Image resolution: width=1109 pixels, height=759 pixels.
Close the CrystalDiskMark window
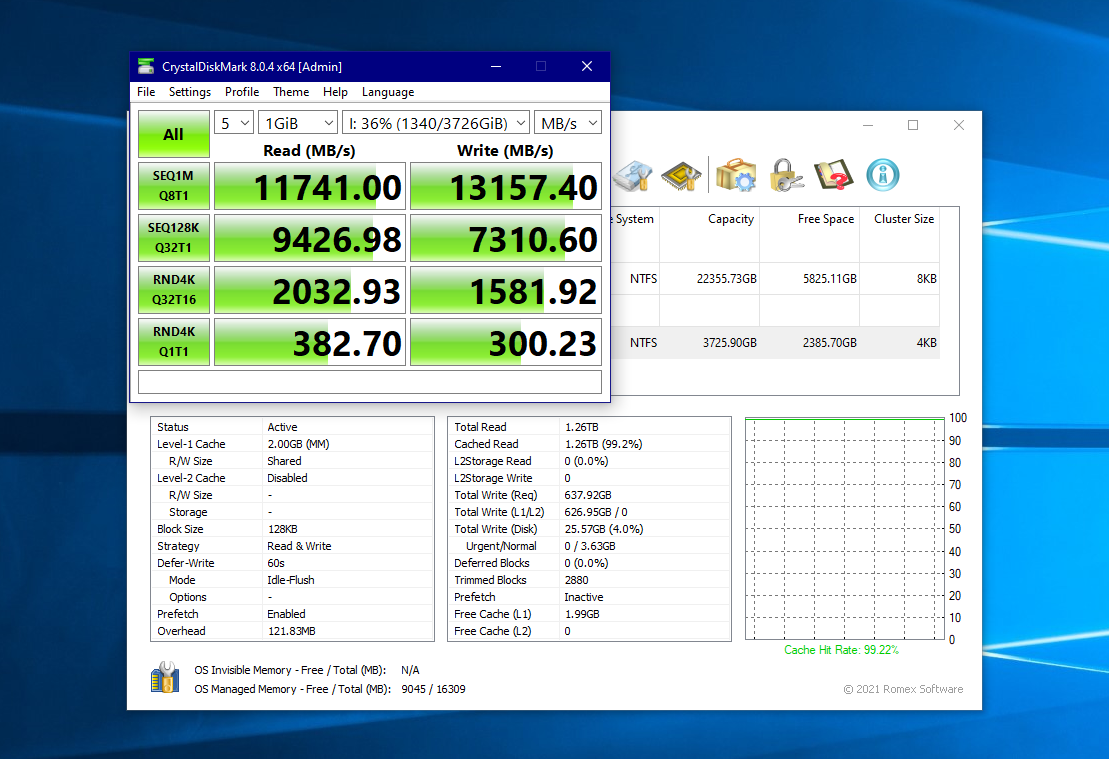click(x=586, y=66)
